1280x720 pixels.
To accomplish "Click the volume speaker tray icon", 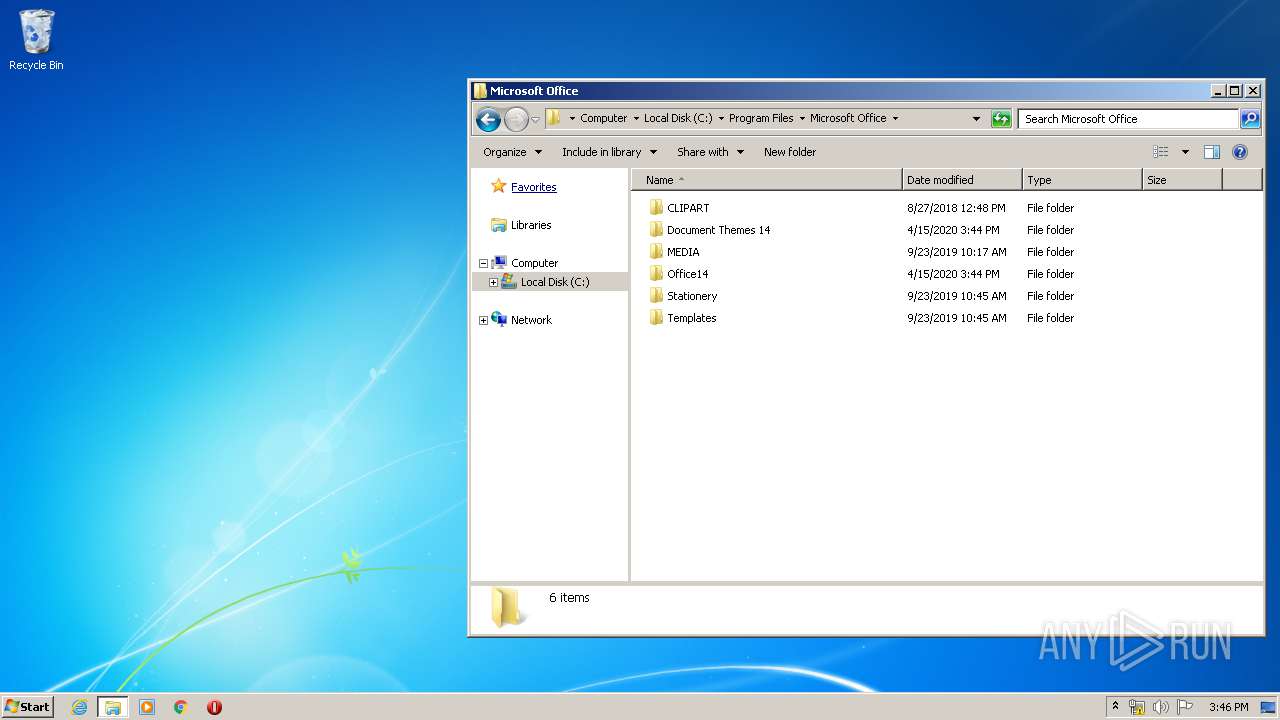I will click(x=1162, y=707).
